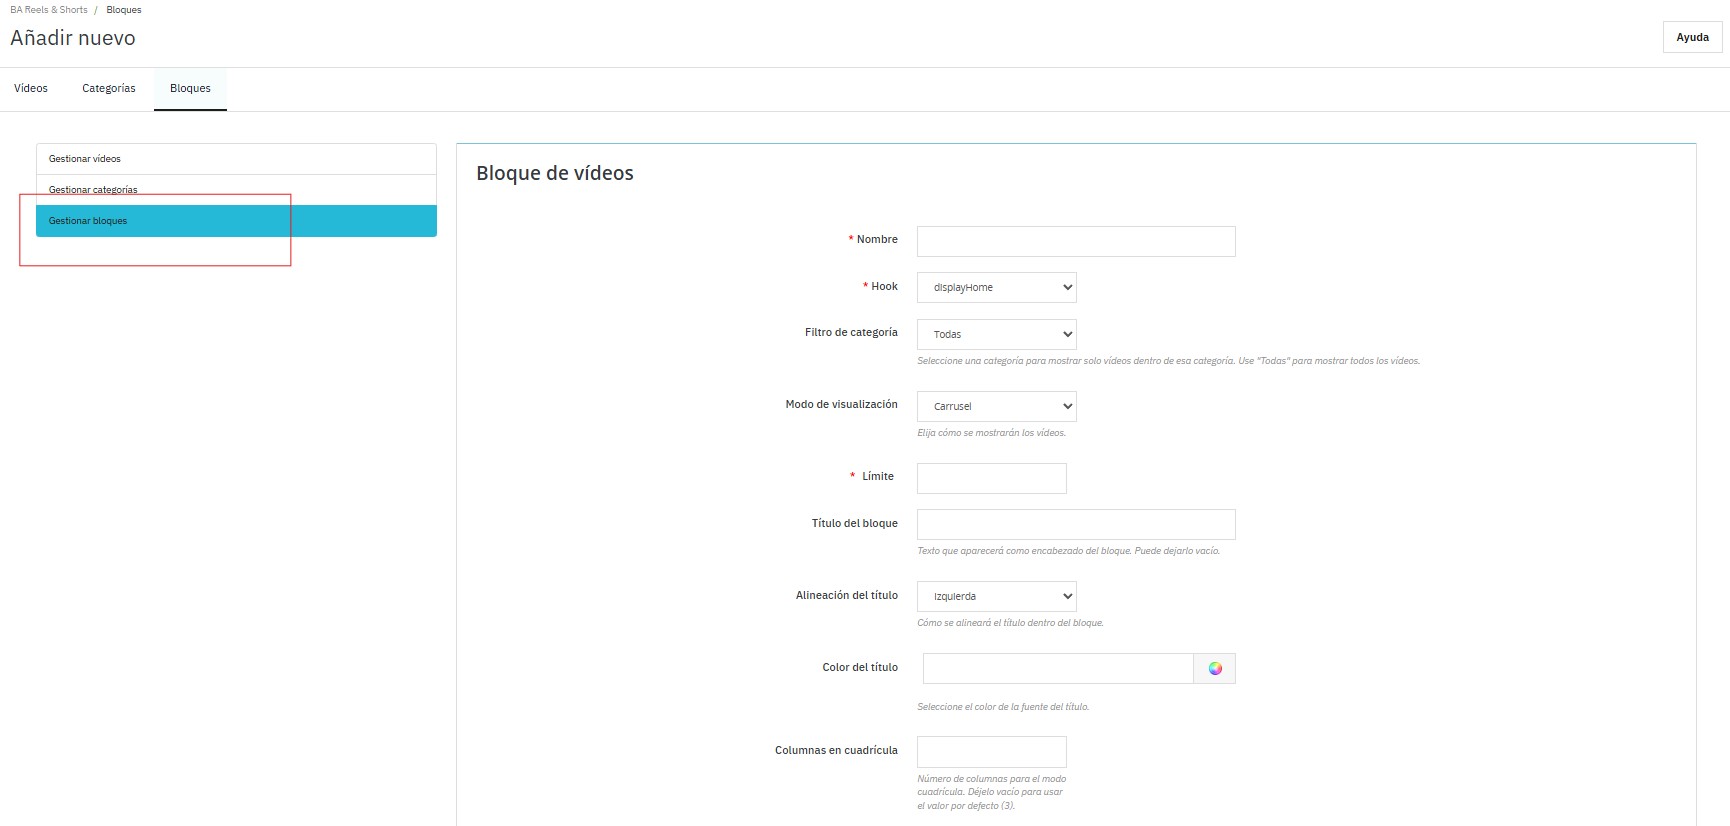Expand Modo de visualización Carrusel dropdown
This screenshot has height=826, width=1730.
tap(996, 407)
